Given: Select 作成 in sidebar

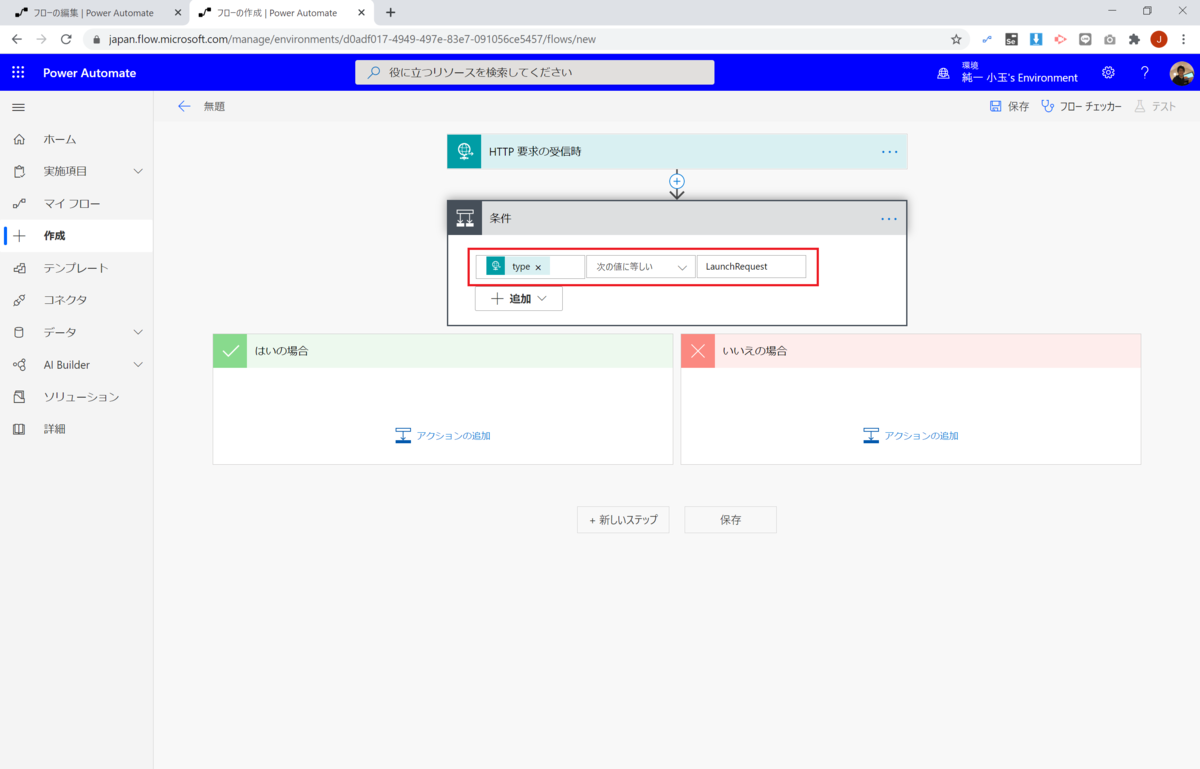Looking at the screenshot, I should [x=77, y=236].
